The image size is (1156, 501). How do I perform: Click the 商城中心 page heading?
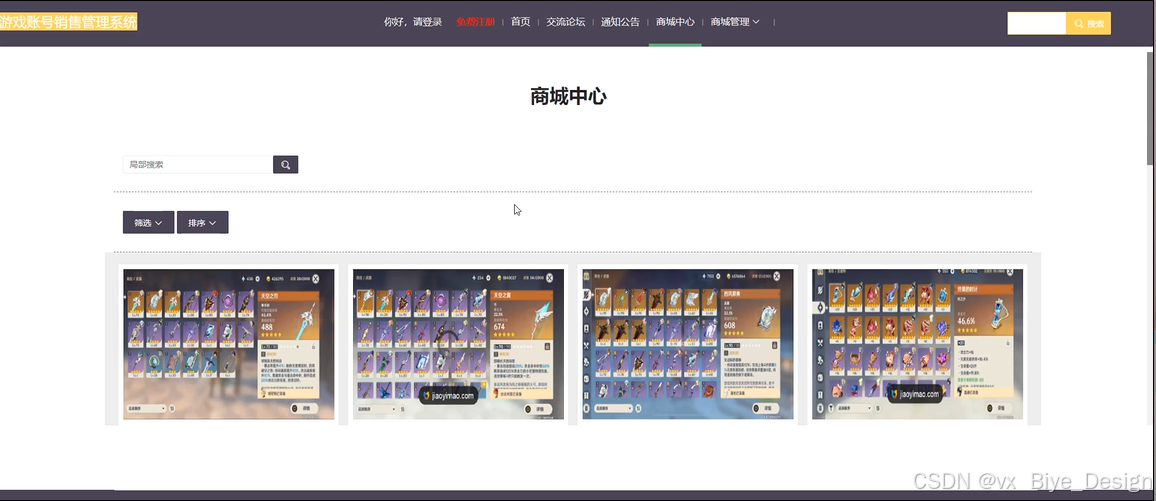pyautogui.click(x=568, y=97)
